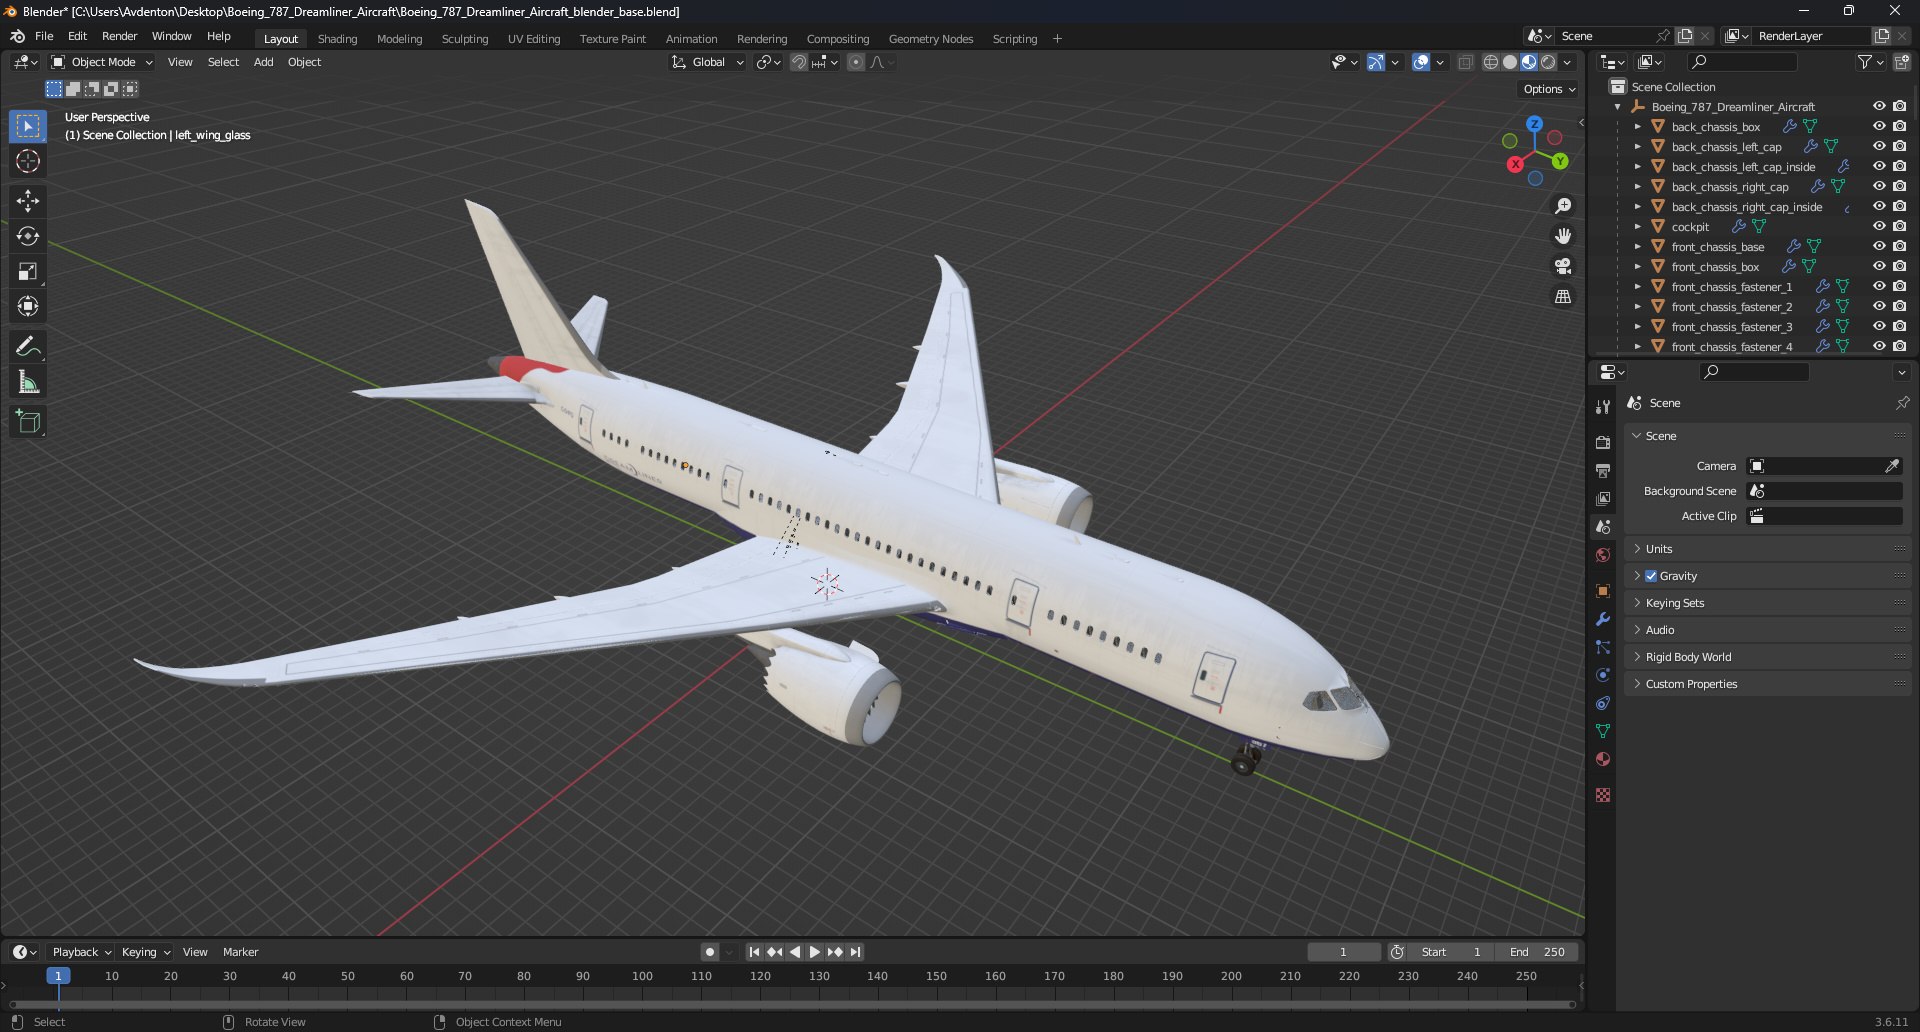Pick the Measure tool
Screen dimensions: 1920x1032
coord(28,382)
